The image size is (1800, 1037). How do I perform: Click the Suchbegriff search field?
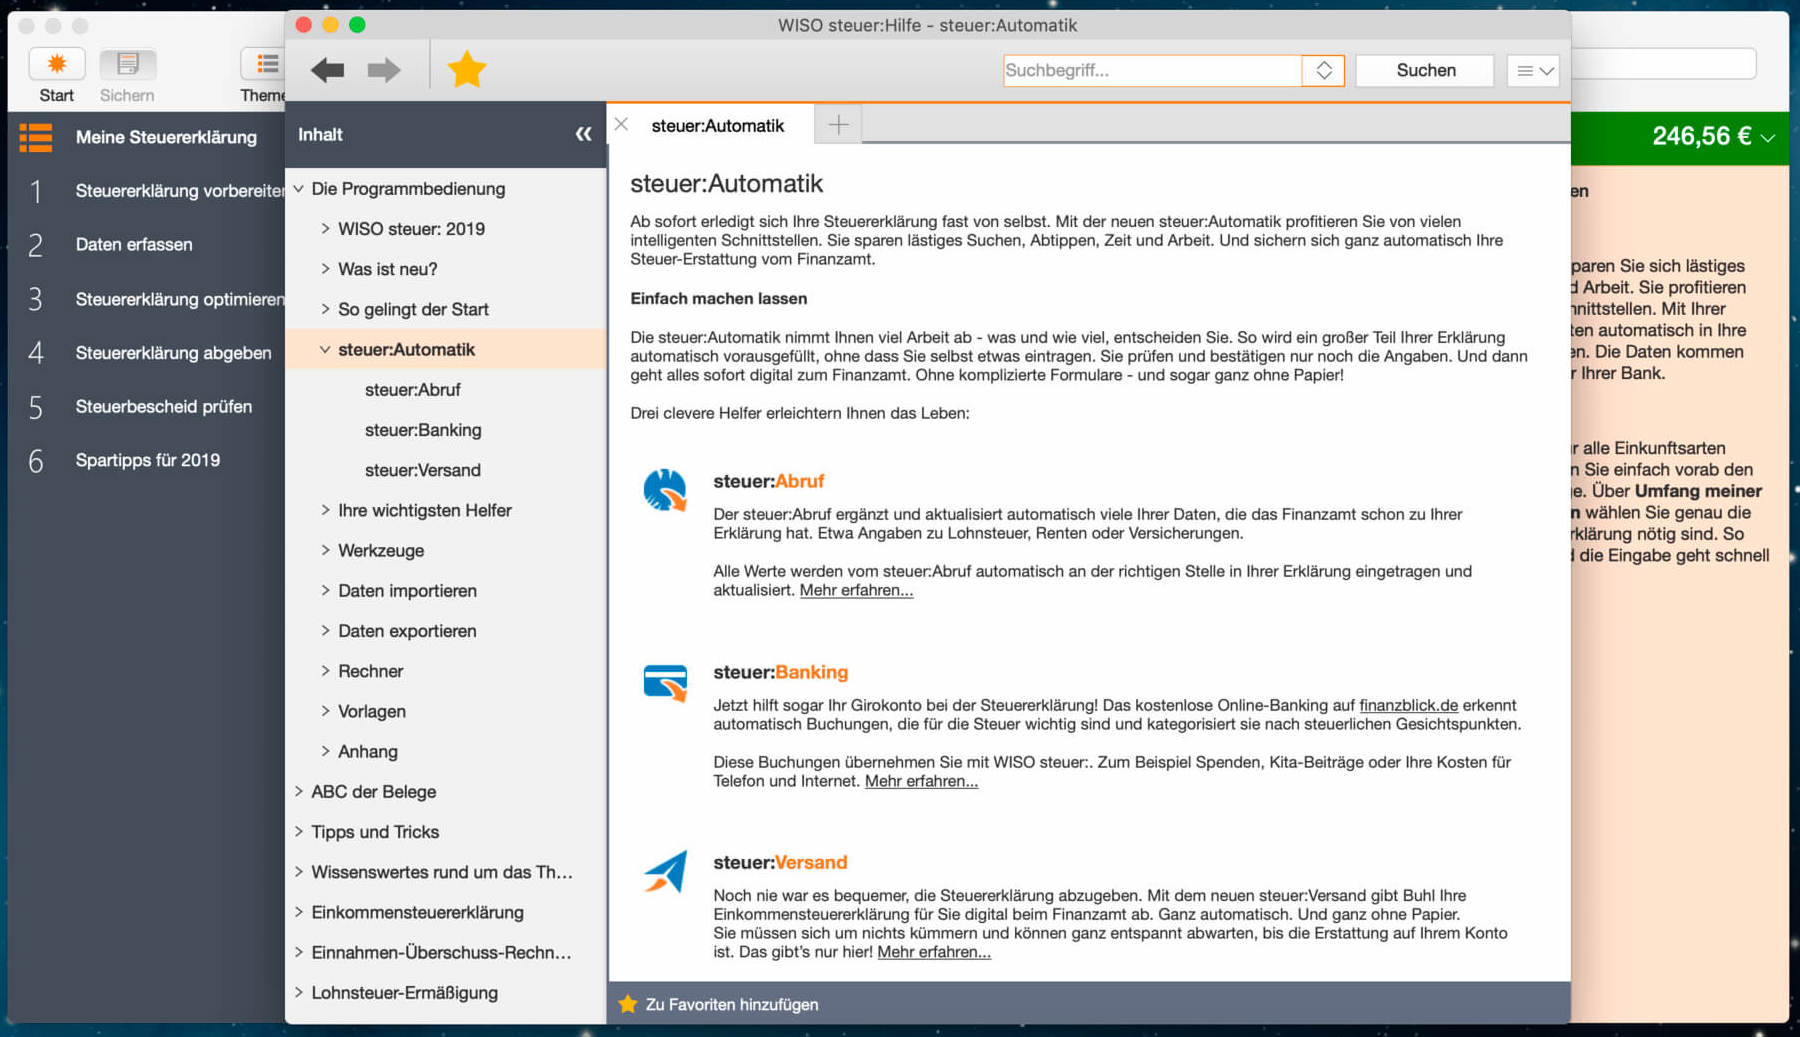[1152, 70]
